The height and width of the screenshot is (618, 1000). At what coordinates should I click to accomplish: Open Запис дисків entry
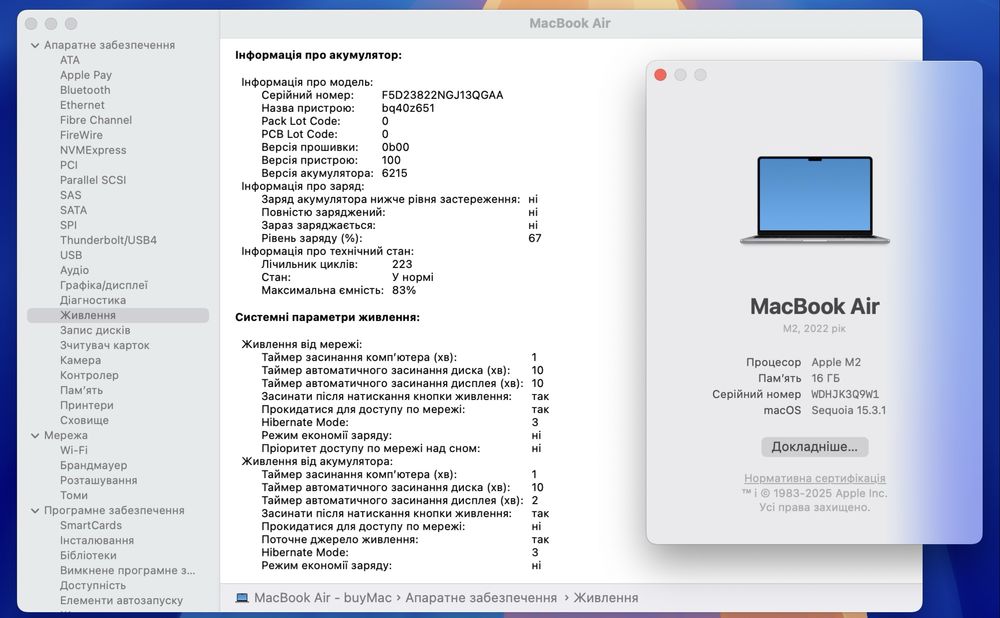click(95, 330)
